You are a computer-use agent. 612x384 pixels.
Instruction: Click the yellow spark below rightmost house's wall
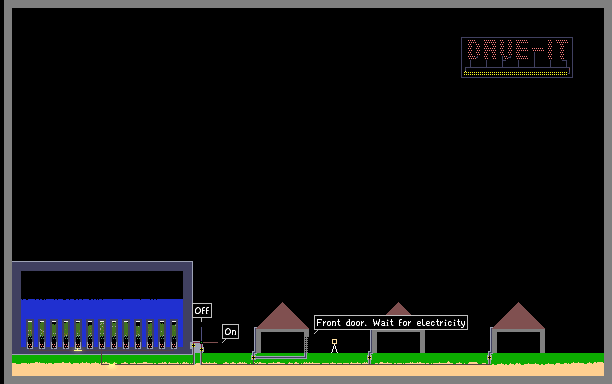489,357
